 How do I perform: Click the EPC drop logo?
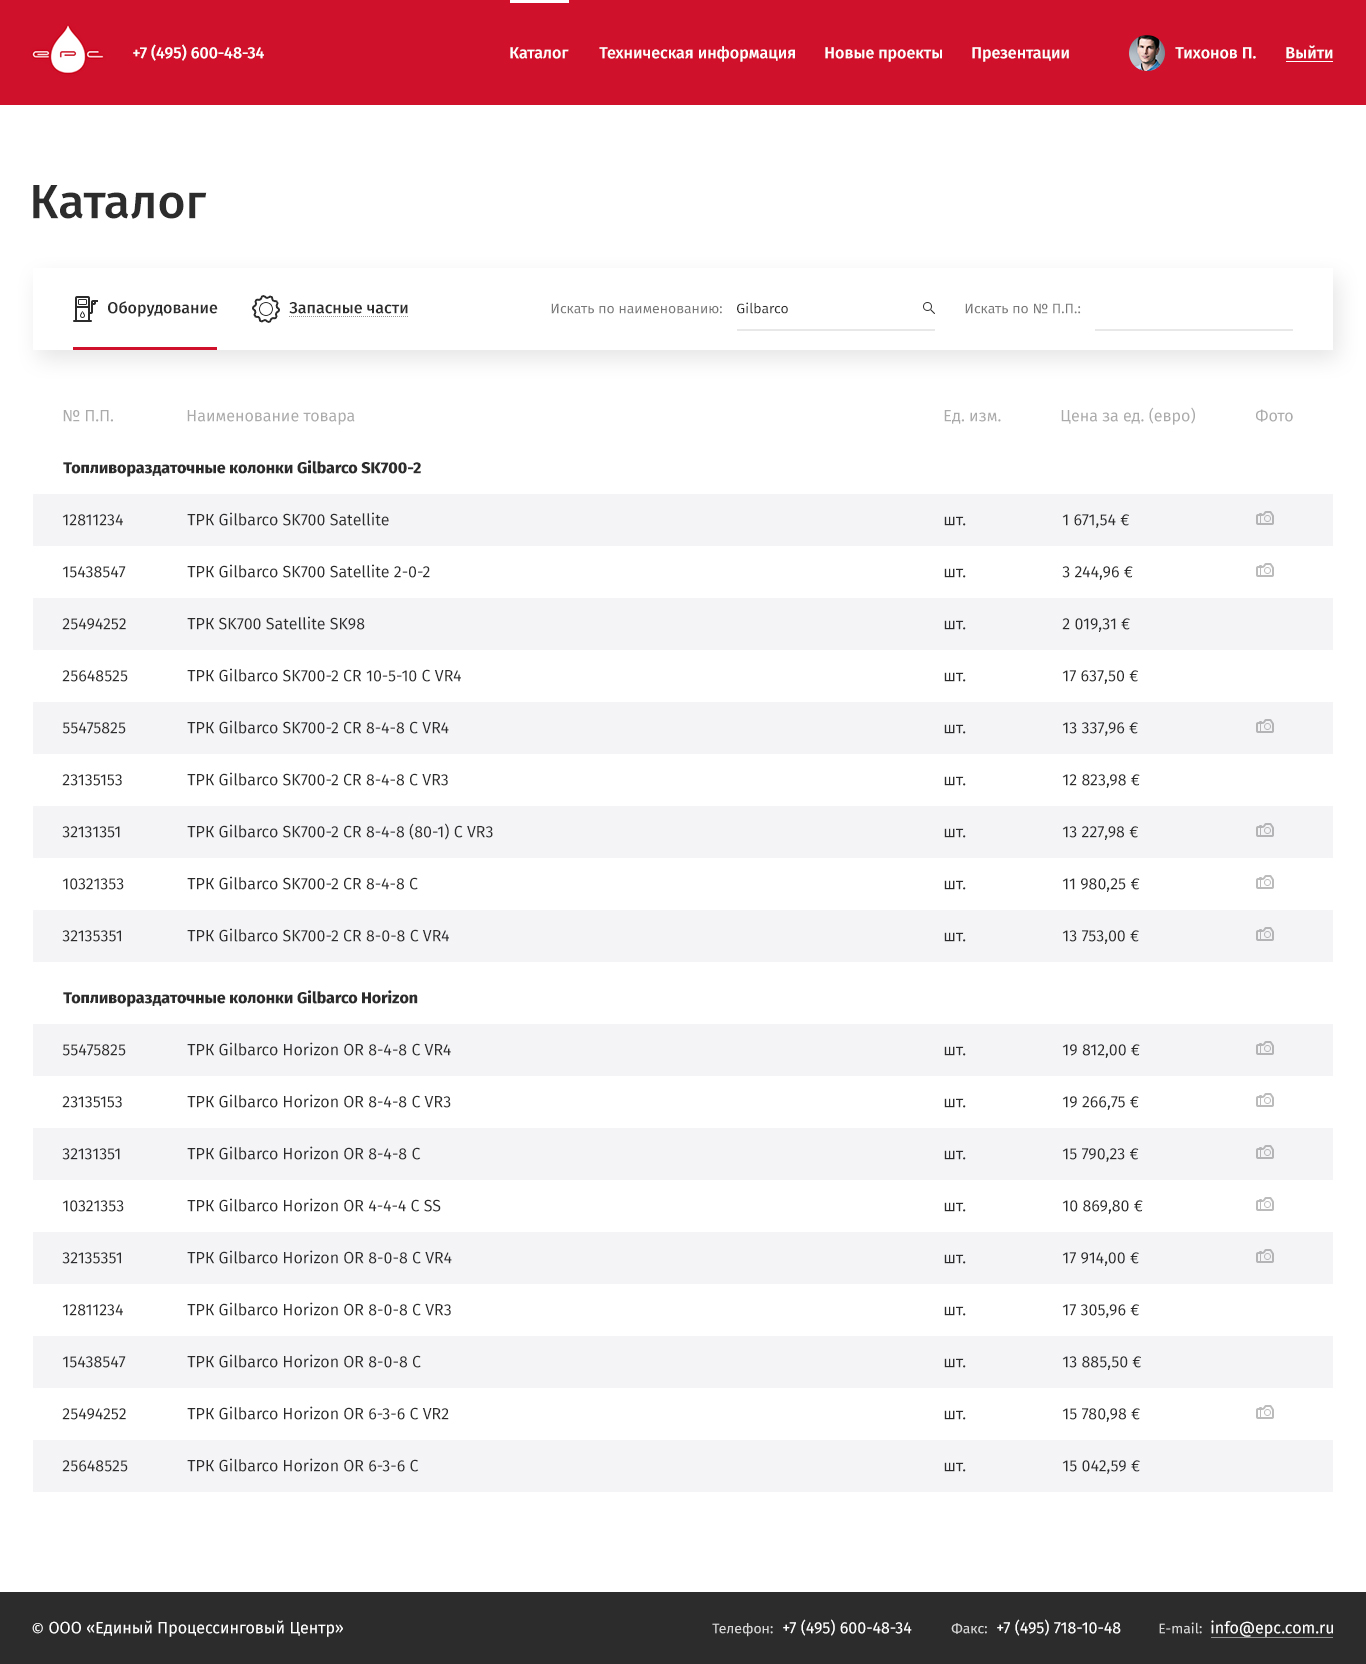click(68, 52)
